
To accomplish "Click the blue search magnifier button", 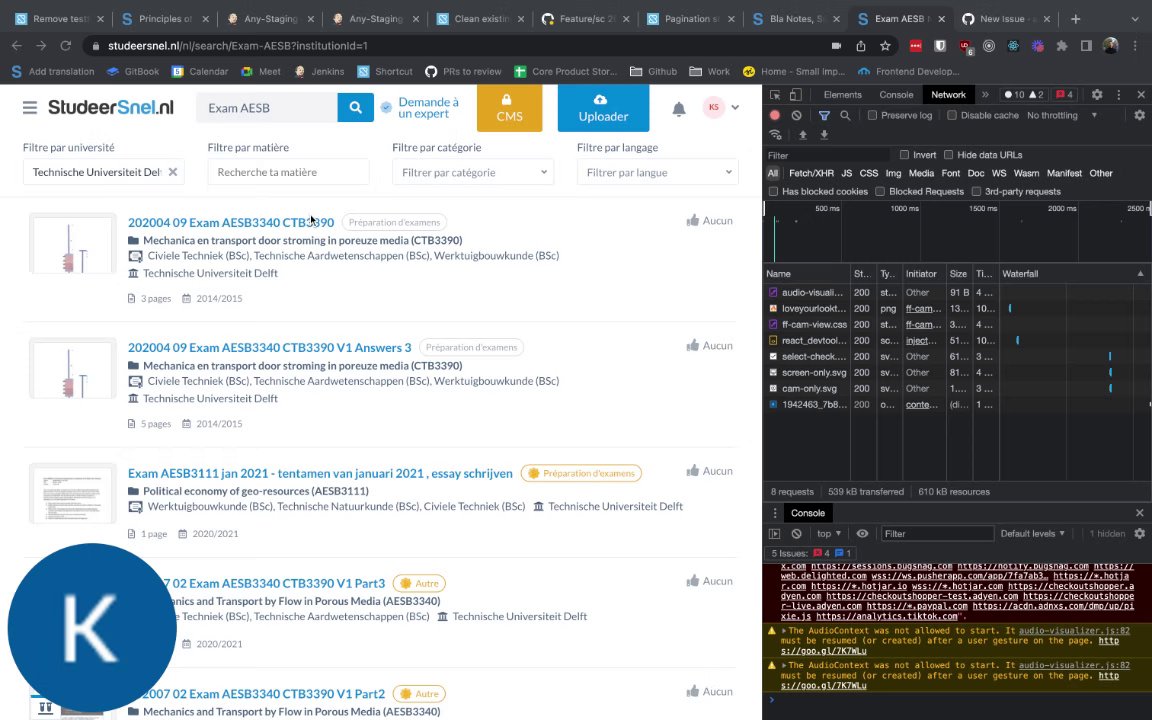I will click(x=356, y=107).
